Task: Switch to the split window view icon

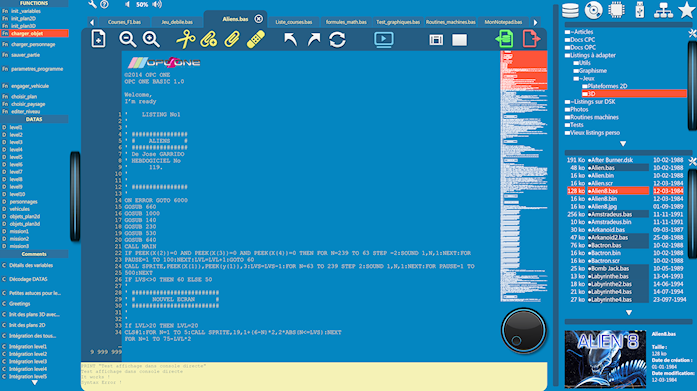Action: 436,40
